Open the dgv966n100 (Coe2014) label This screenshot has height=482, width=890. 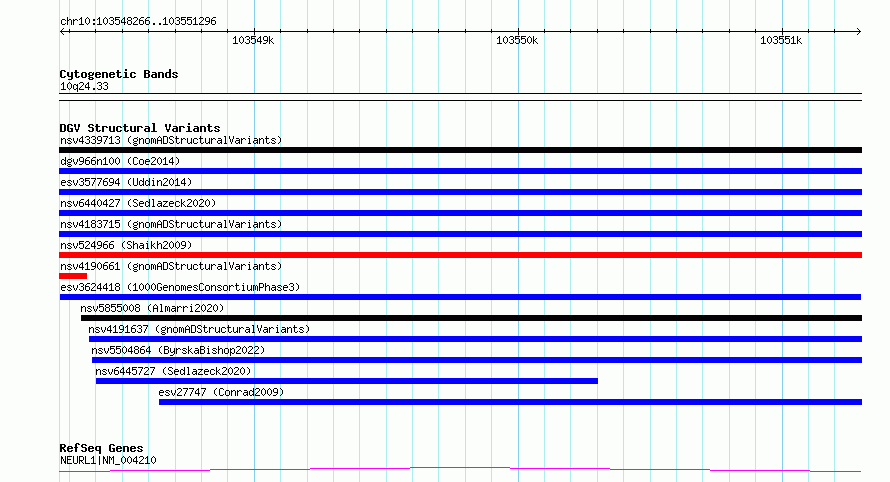pyautogui.click(x=120, y=161)
